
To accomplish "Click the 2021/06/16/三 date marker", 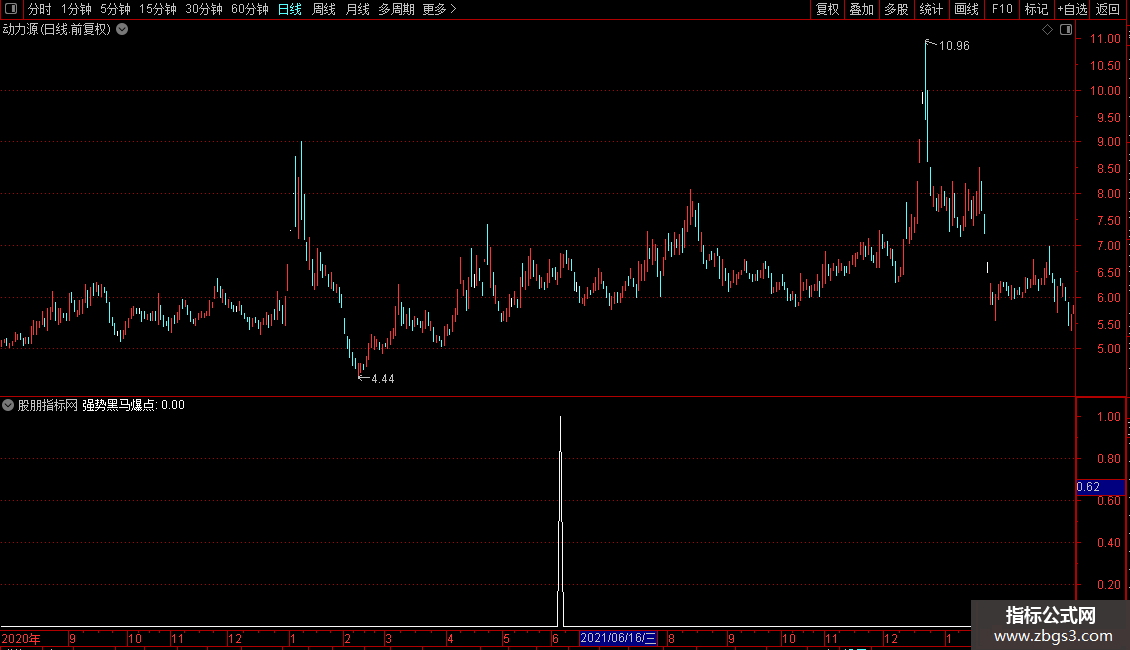I will click(x=618, y=638).
